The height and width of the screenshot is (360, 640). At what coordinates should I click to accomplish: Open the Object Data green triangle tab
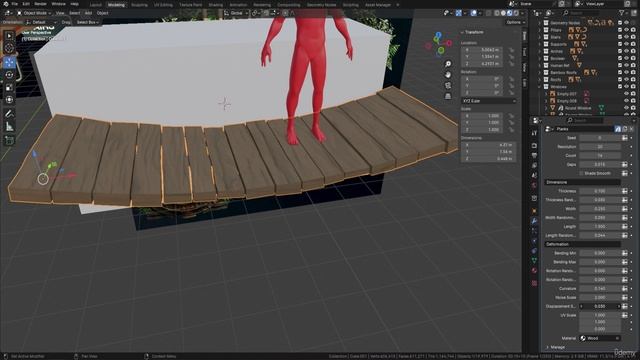534,260
